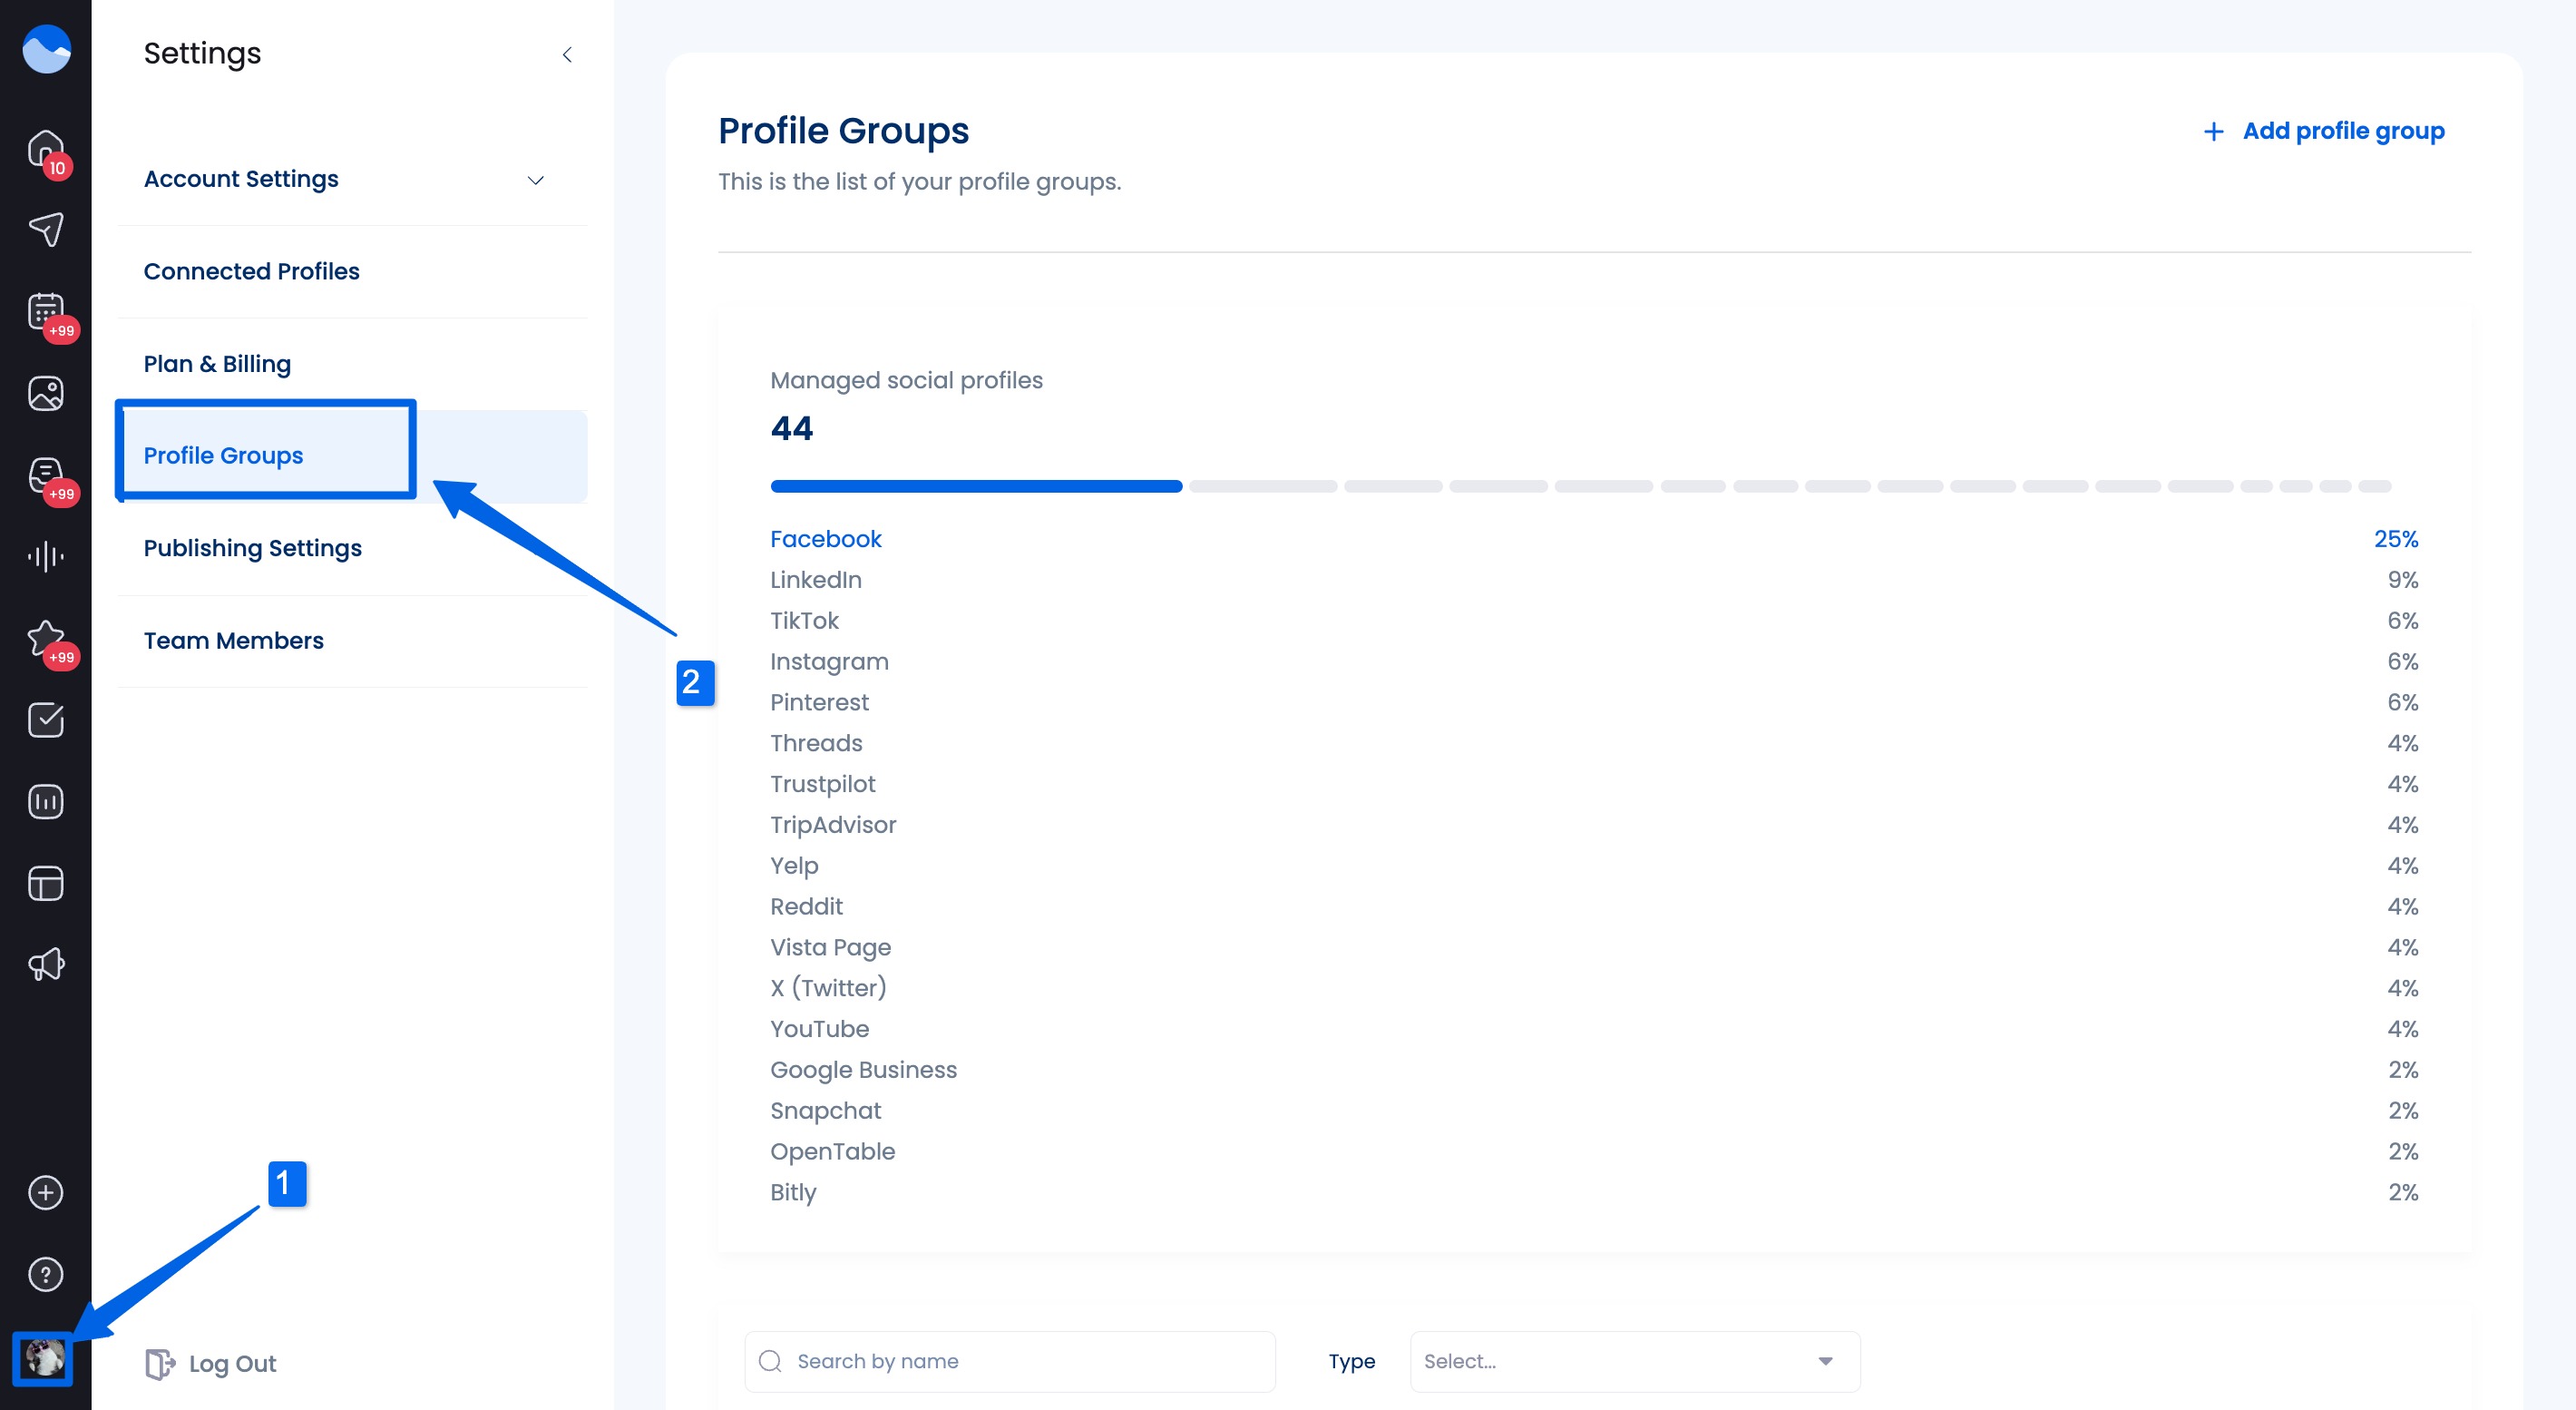Expand the Account Settings section
This screenshot has height=1410, width=2576.
(x=535, y=180)
